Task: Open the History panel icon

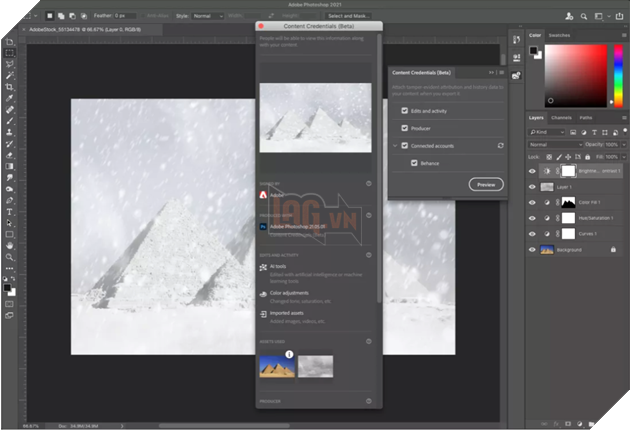Action: point(517,39)
